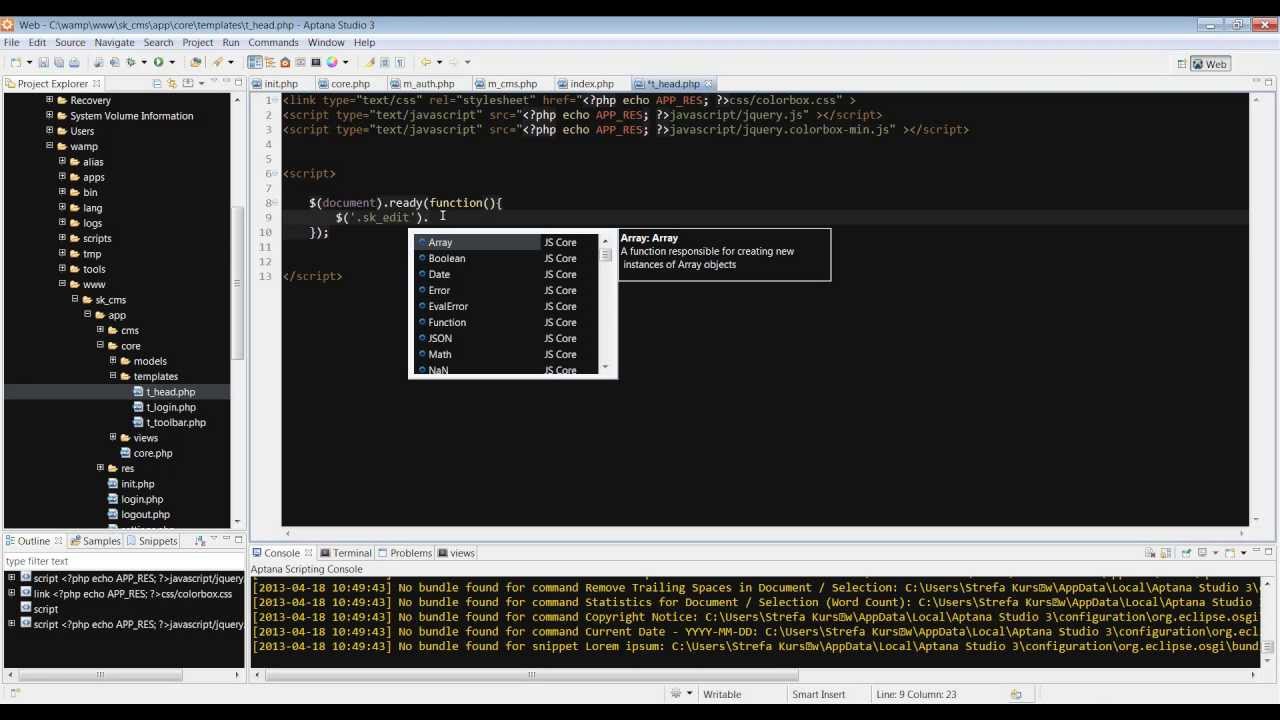The image size is (1280, 720).
Task: Switch to index.php editor tab
Action: pos(592,84)
